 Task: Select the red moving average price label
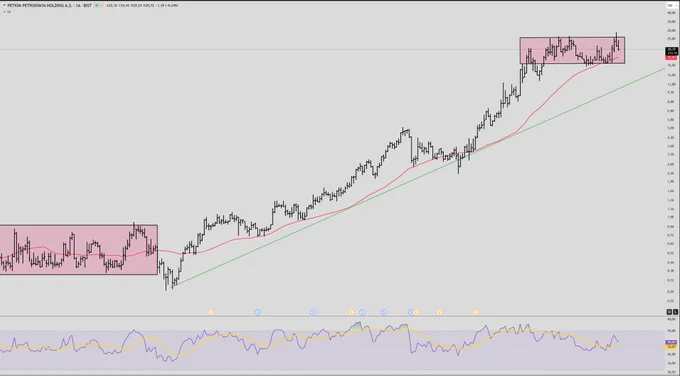671,57
